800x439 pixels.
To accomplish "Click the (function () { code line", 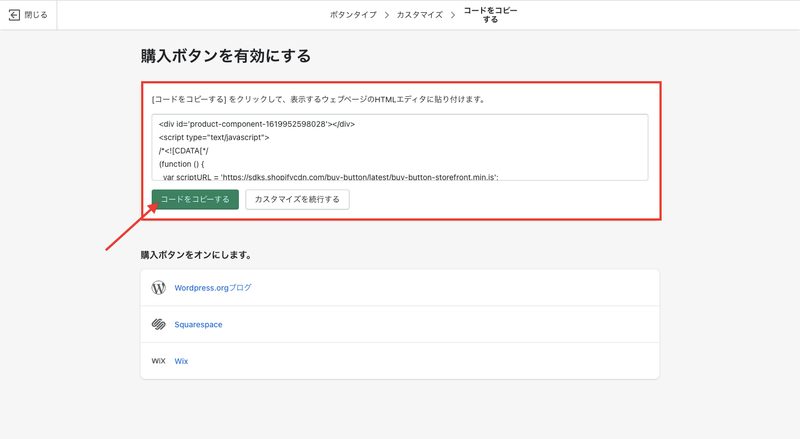I will point(181,164).
